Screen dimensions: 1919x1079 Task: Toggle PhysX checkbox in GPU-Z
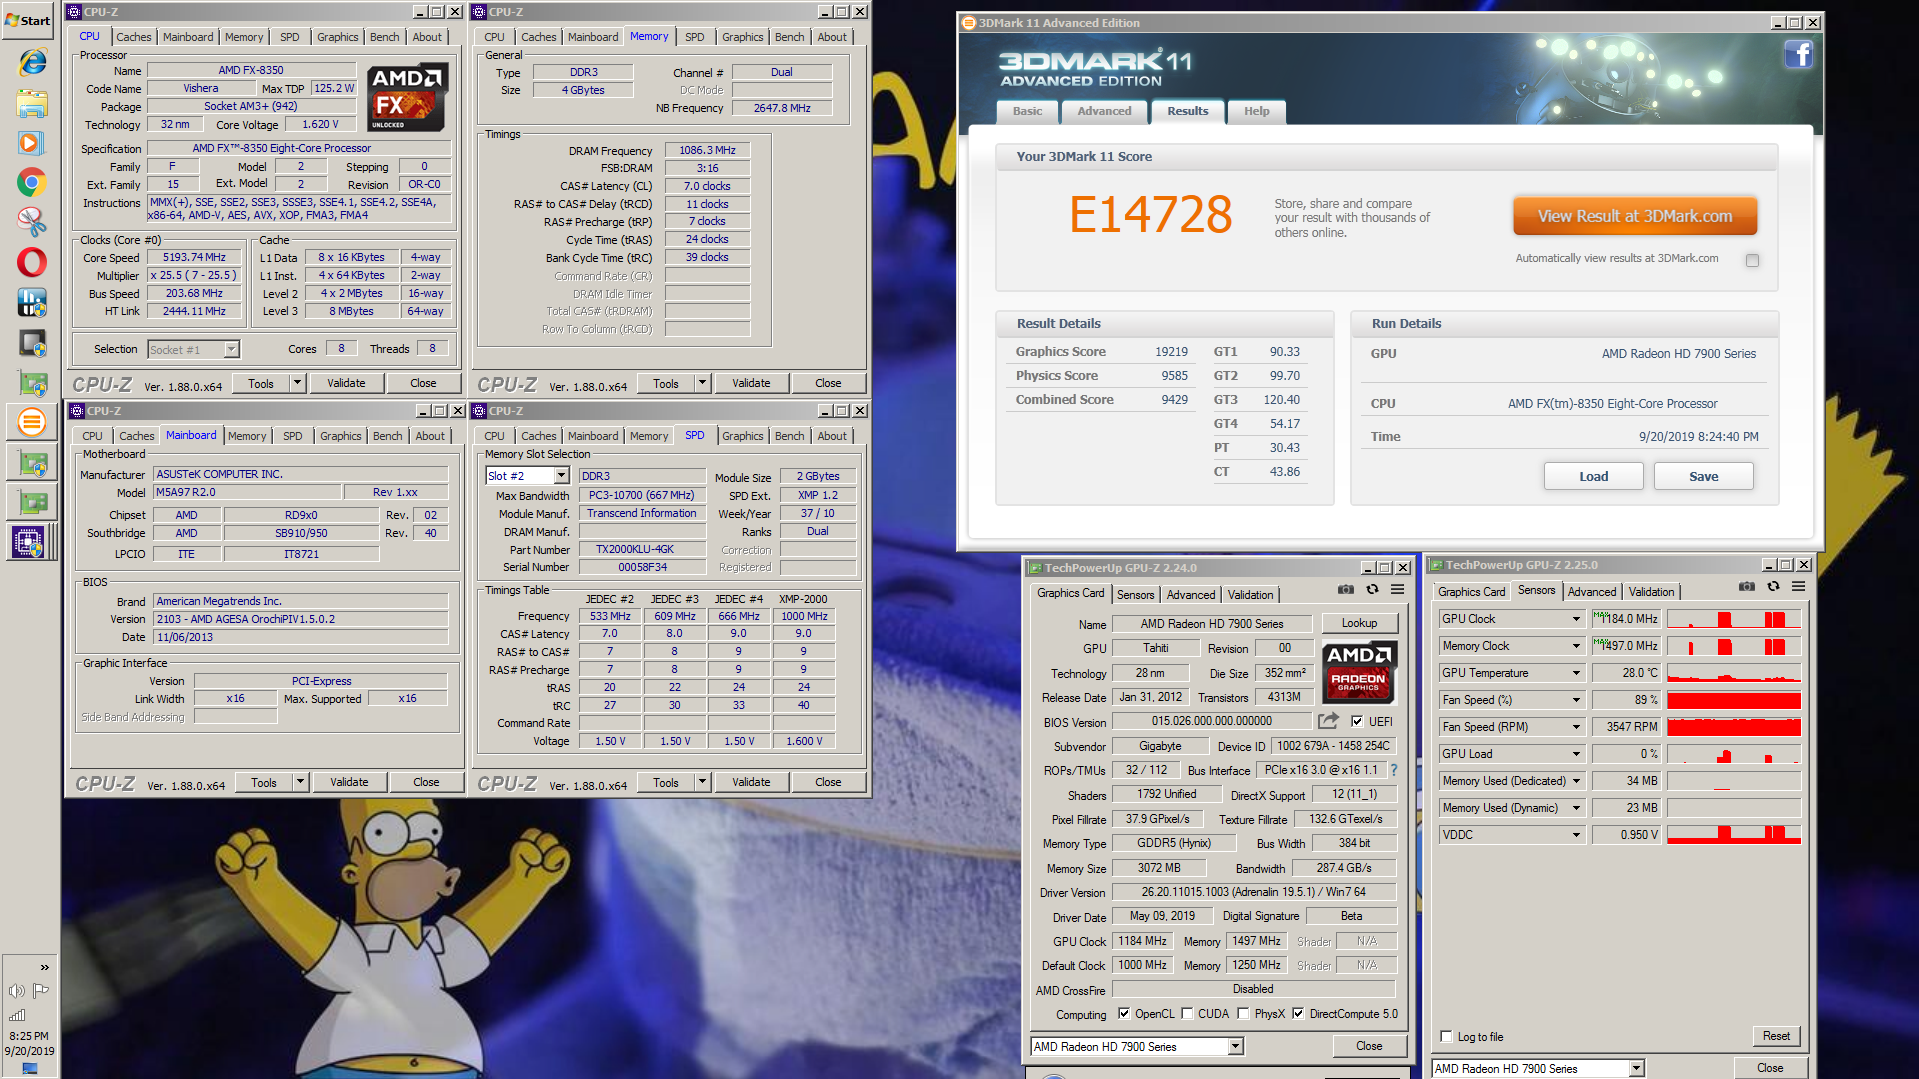pos(1243,1013)
